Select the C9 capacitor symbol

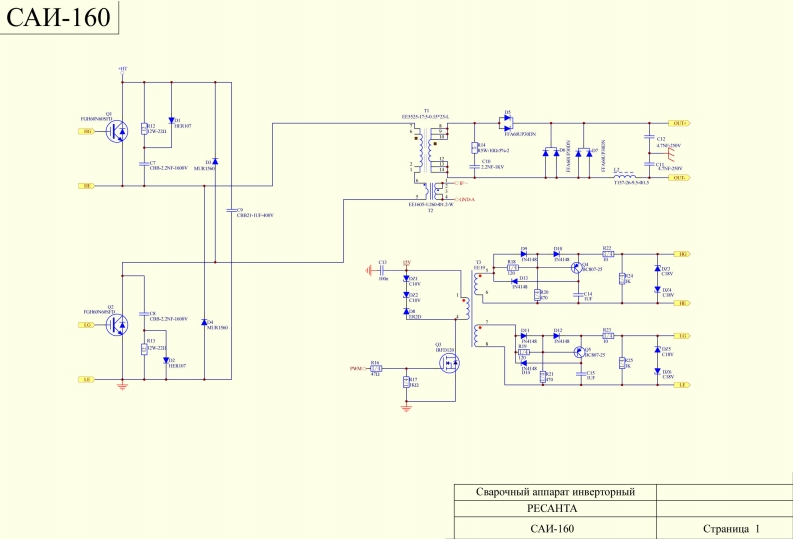pos(231,211)
